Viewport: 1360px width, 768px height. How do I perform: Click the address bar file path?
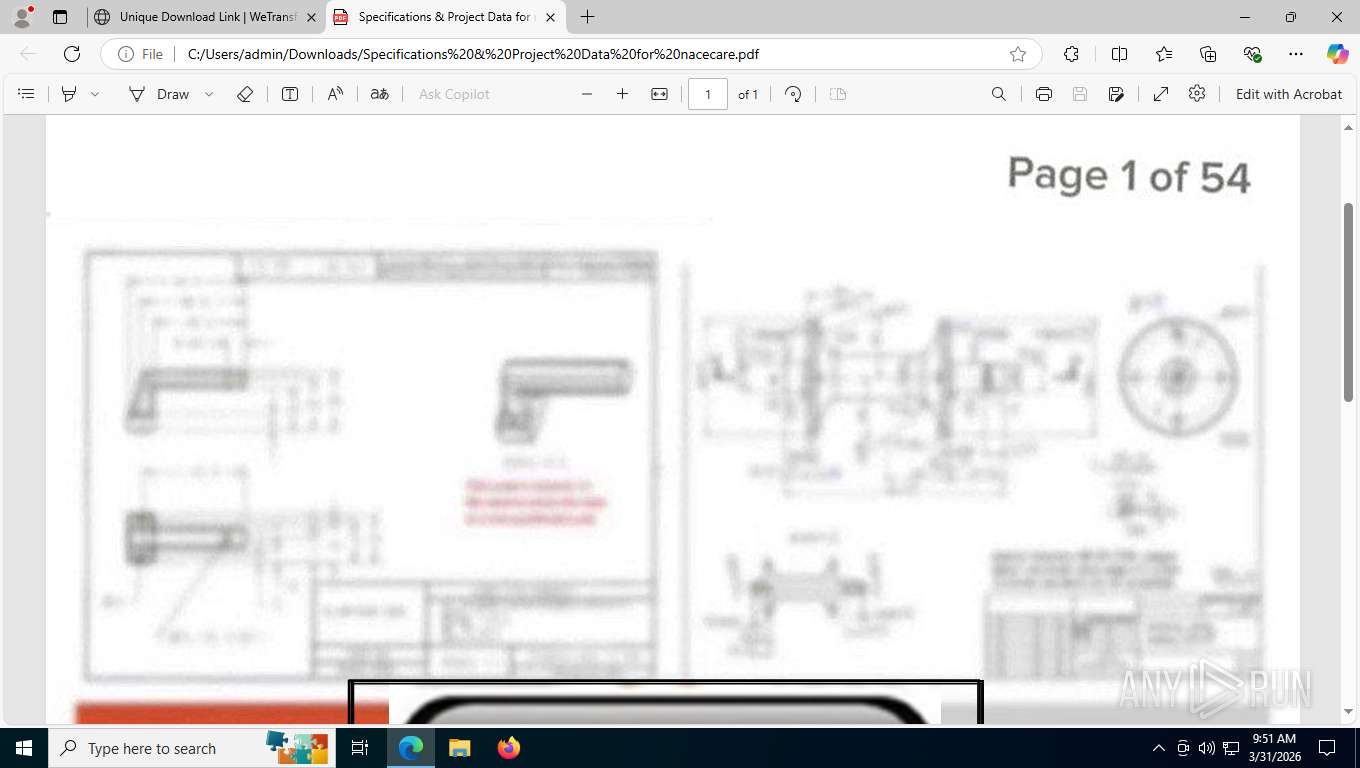pos(473,54)
